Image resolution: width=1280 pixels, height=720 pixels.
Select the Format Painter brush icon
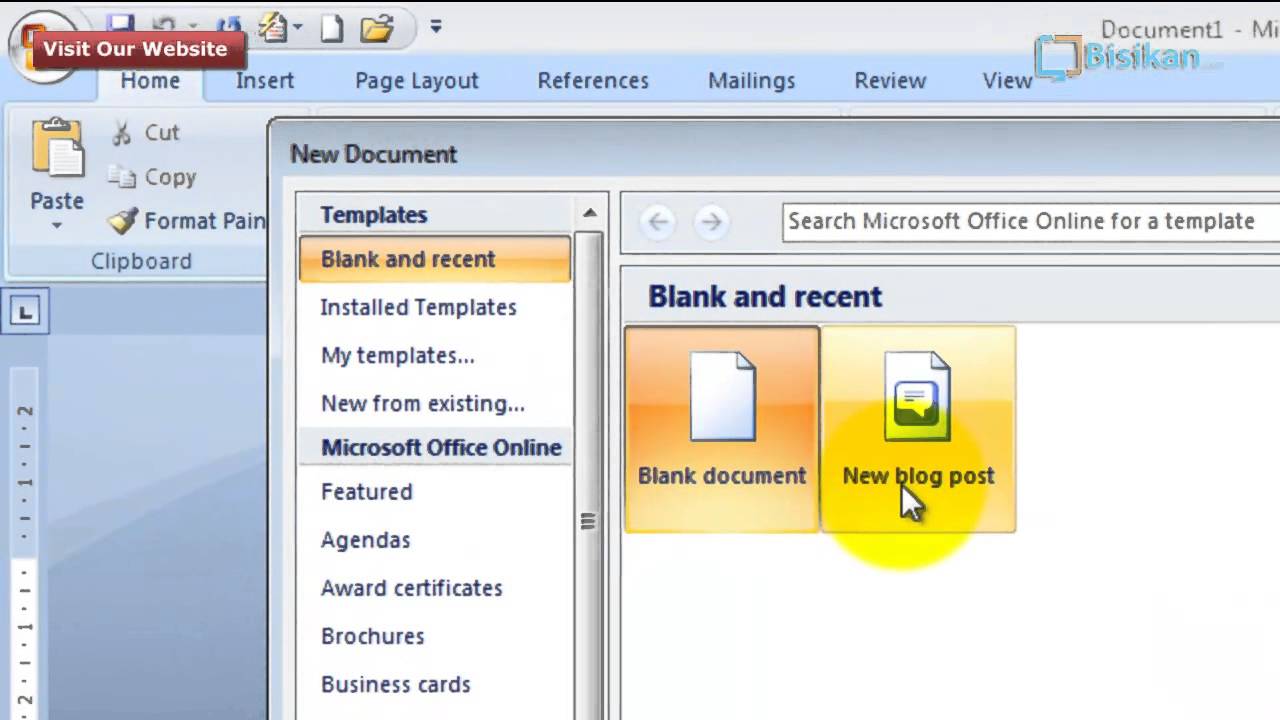(x=122, y=221)
